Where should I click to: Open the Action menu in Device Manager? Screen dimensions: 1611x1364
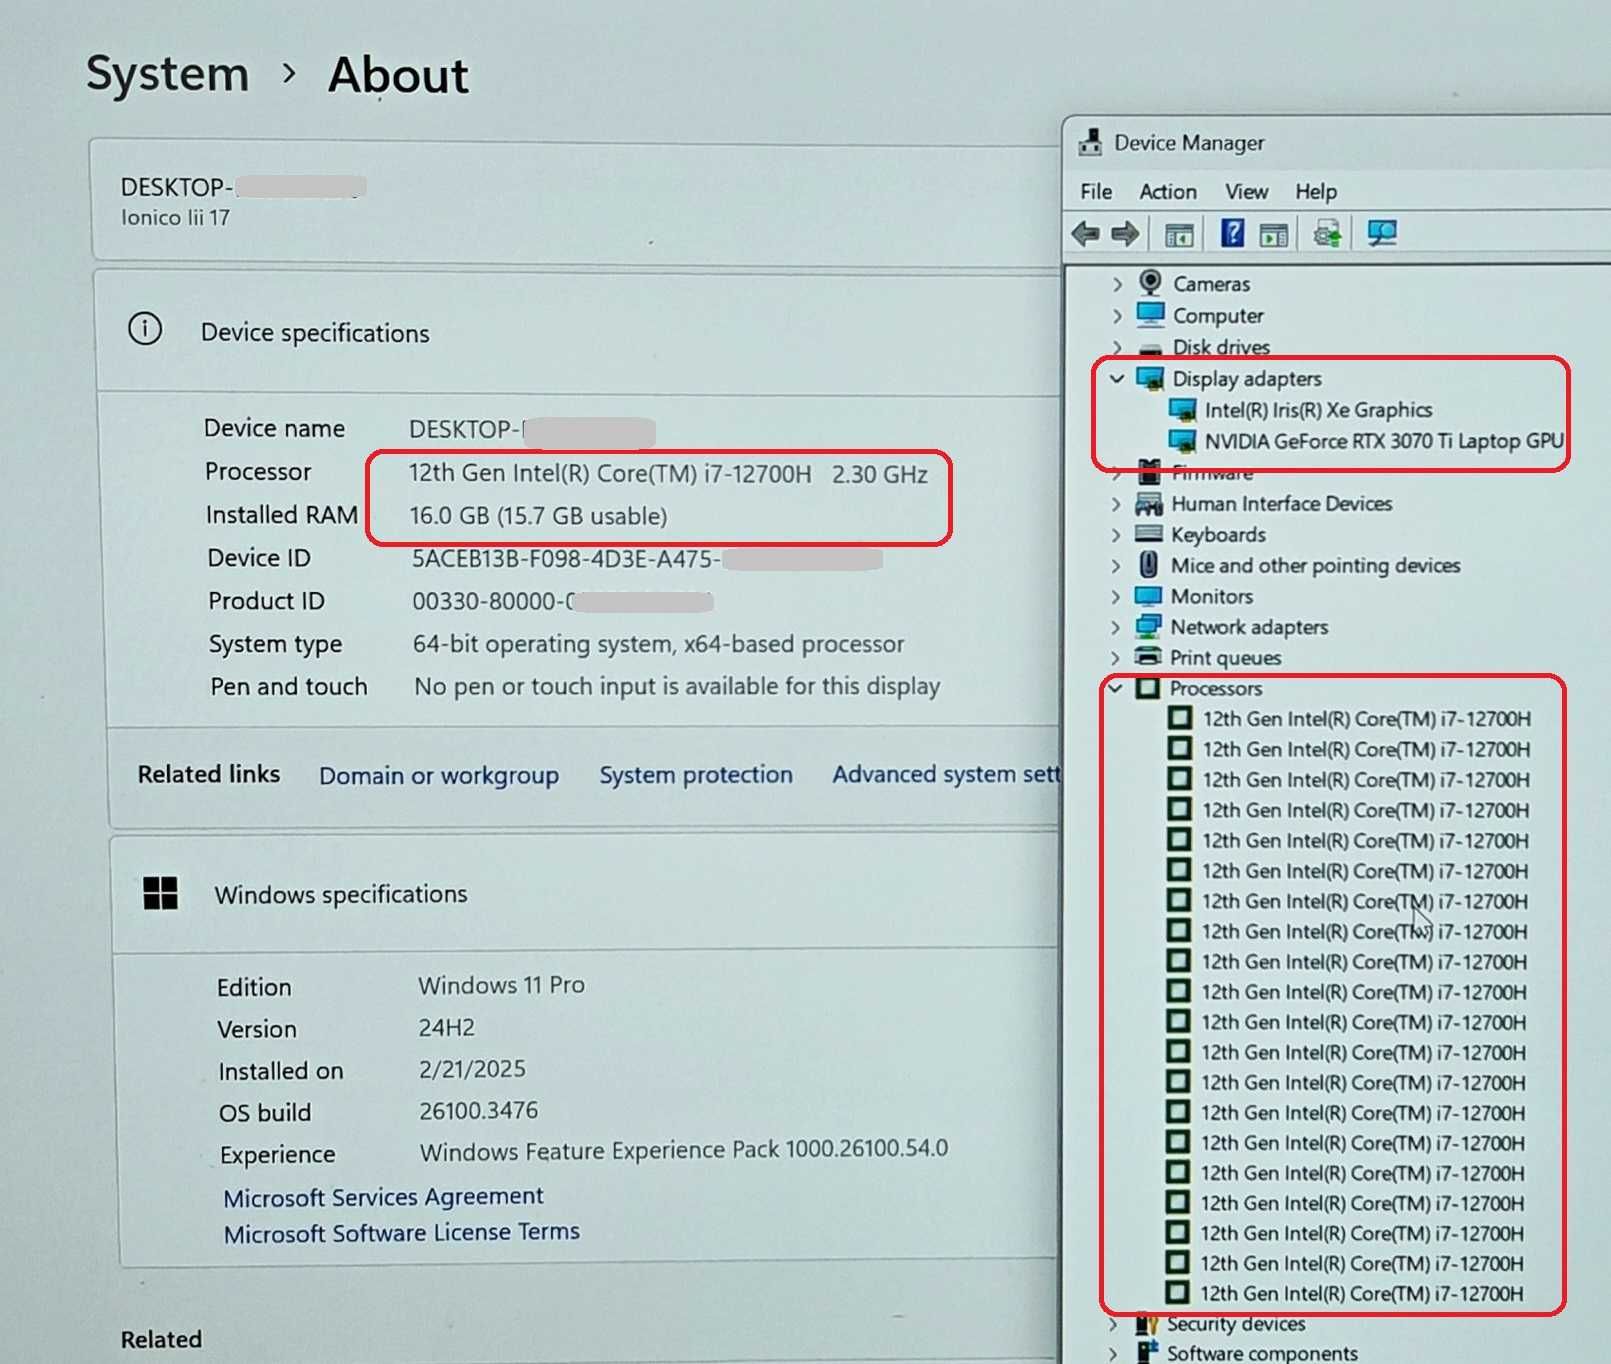click(1168, 191)
